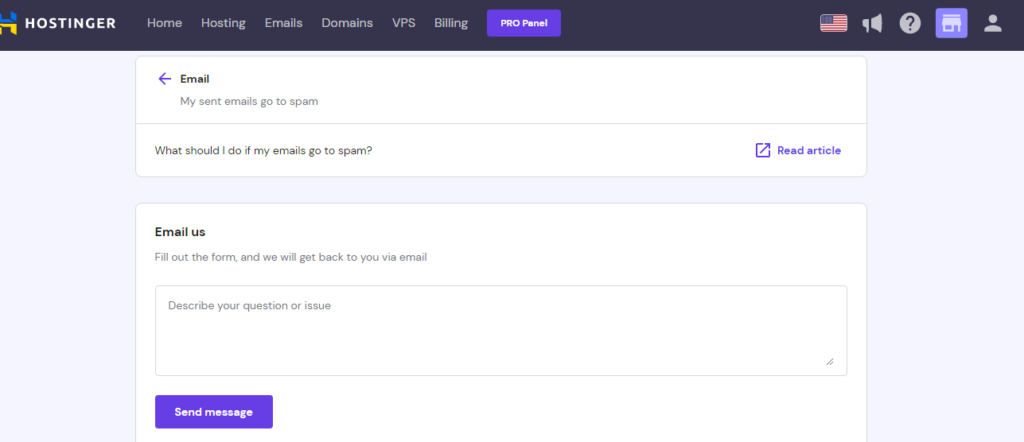Open the store marketplace icon
This screenshot has width=1024, height=442.
click(x=951, y=23)
